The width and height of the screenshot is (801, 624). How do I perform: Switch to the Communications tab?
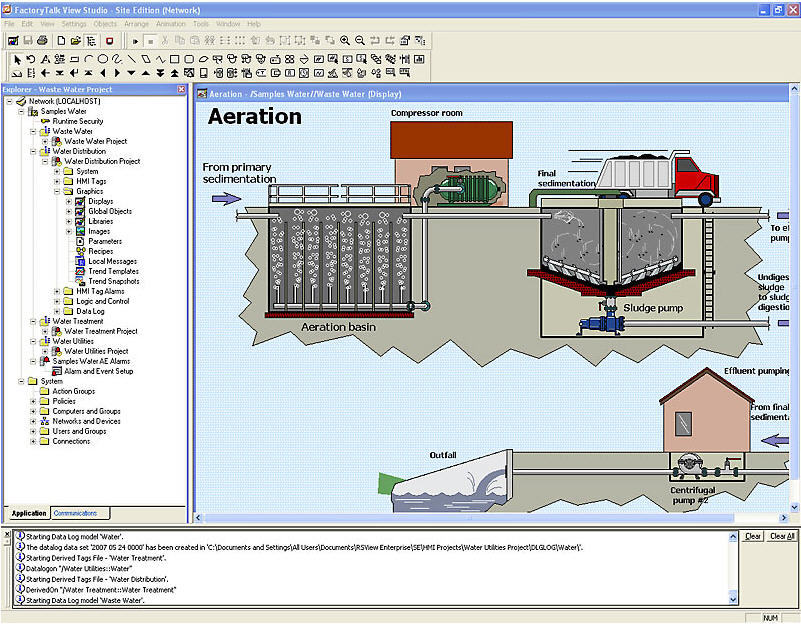click(x=75, y=513)
